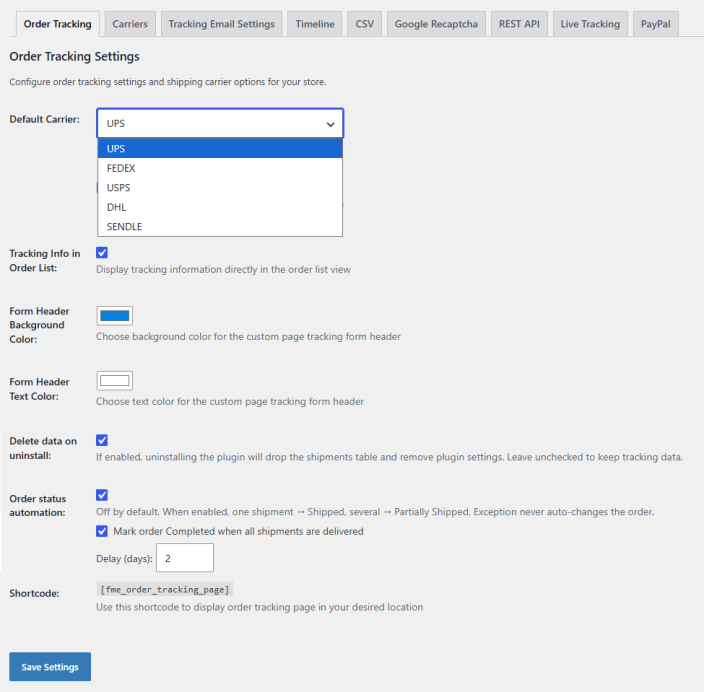Uncheck Tracking Info in Order List

[x=102, y=253]
